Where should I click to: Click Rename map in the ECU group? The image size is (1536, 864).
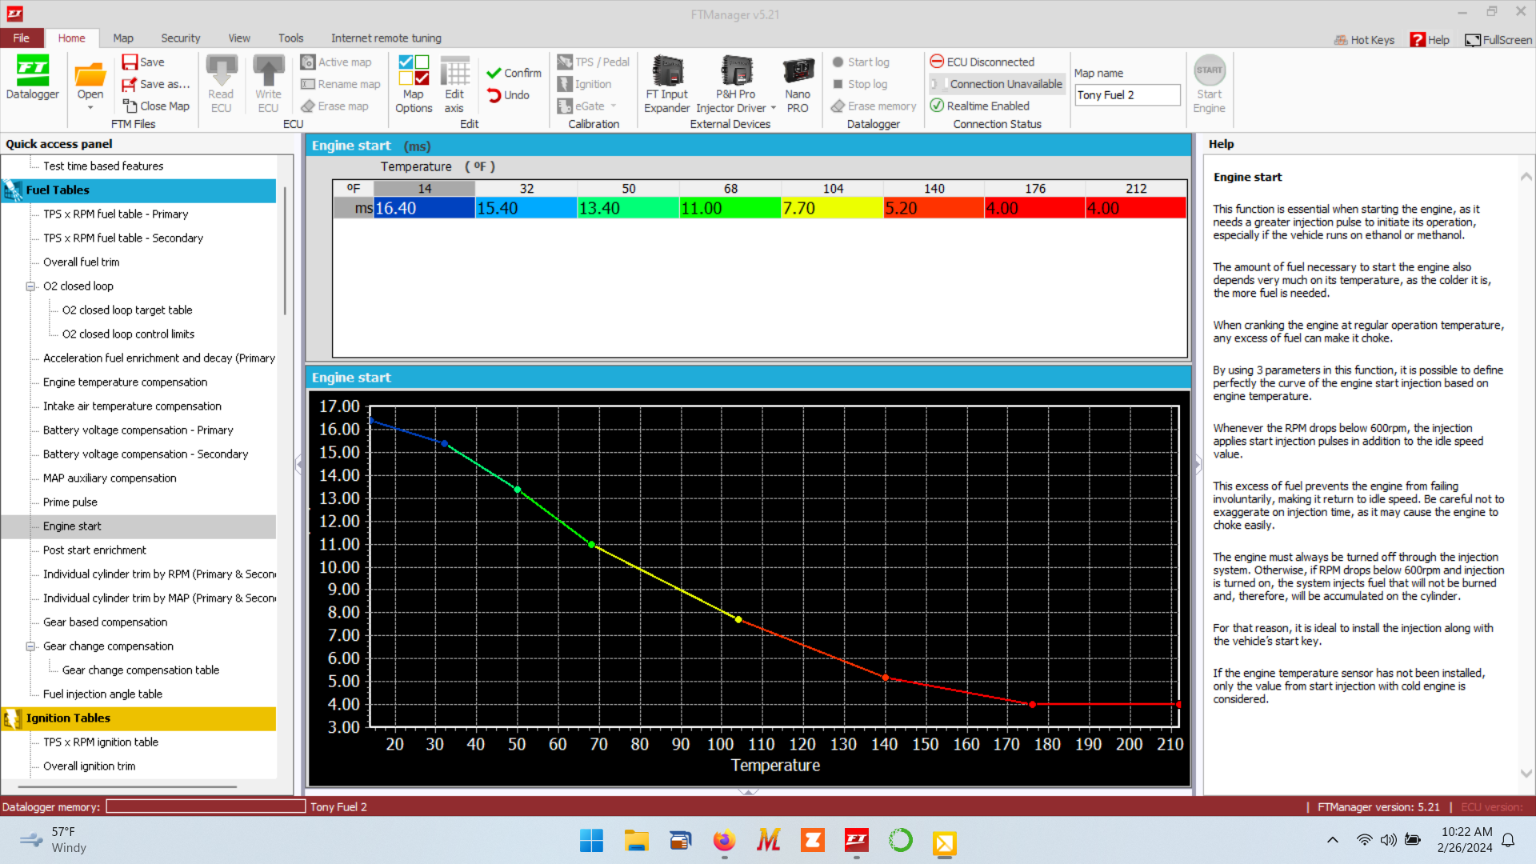click(x=341, y=84)
